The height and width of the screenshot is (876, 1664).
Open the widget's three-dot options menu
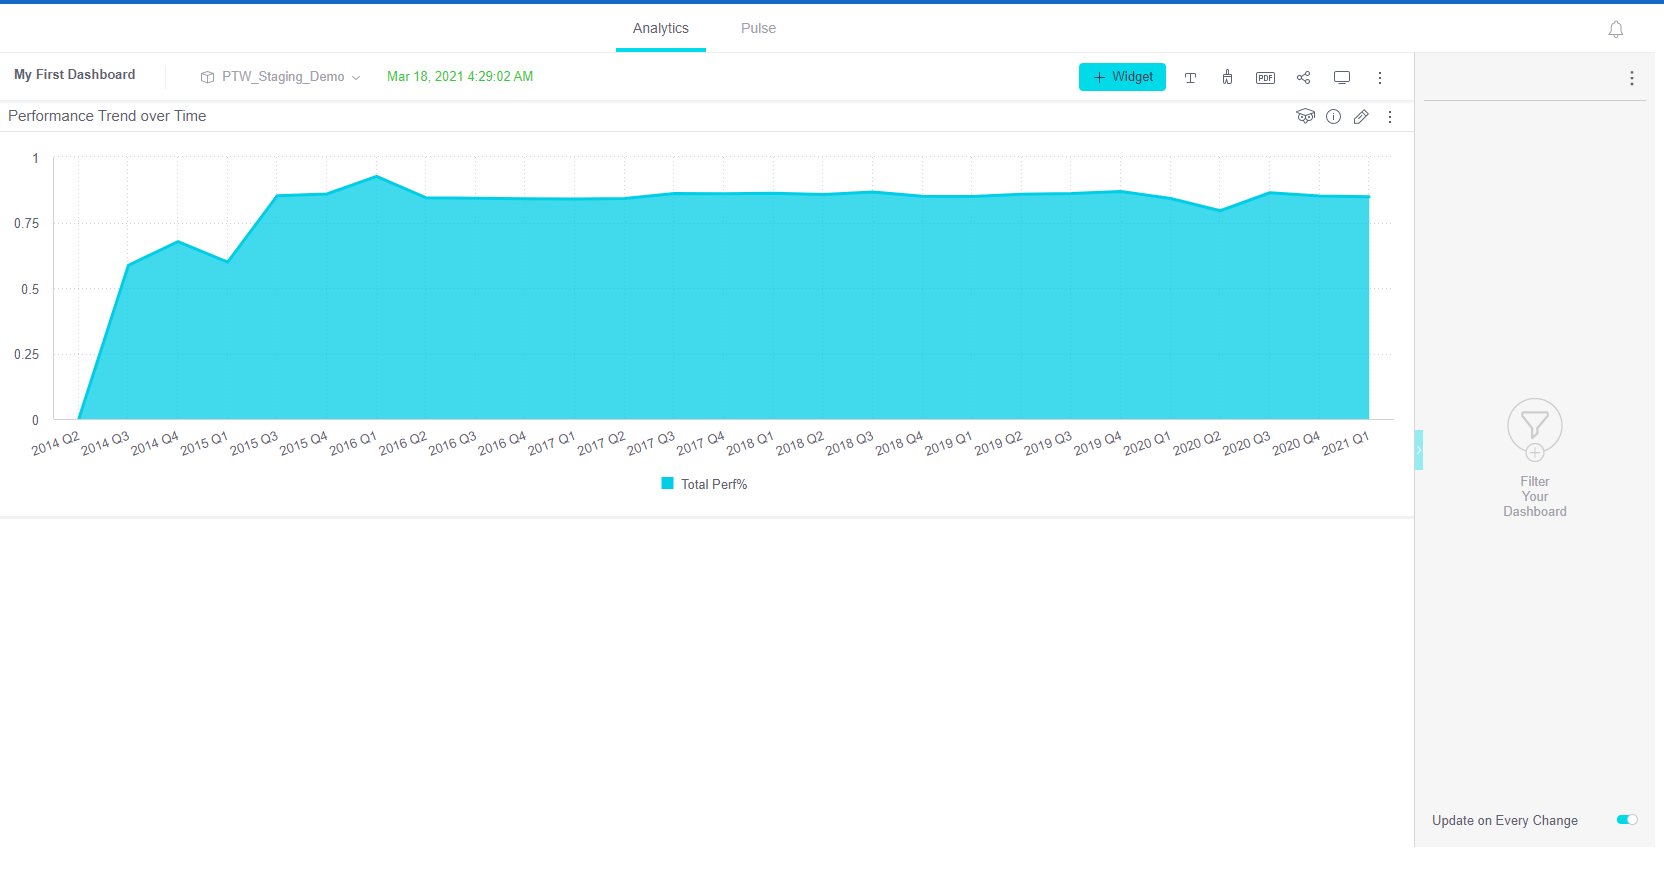pos(1390,117)
